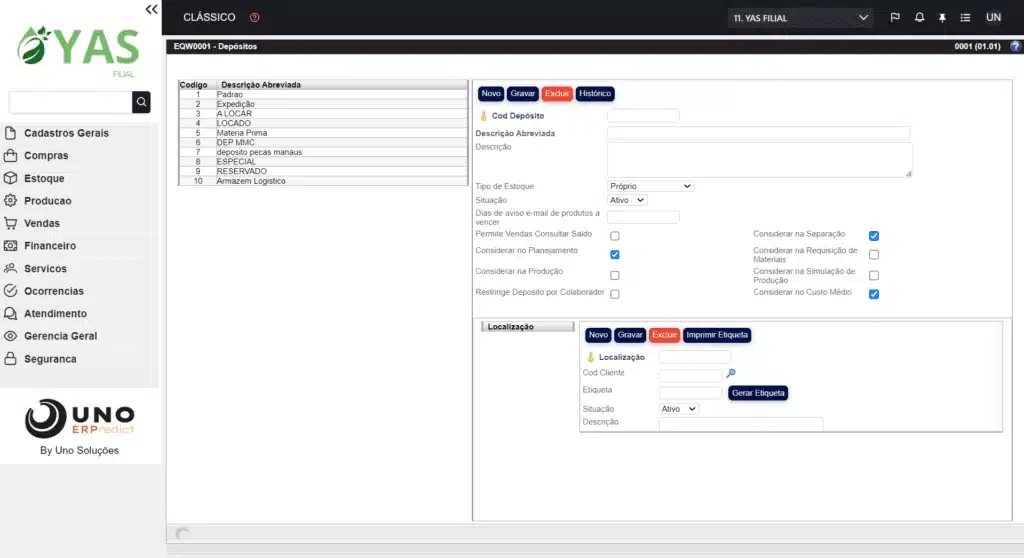The width and height of the screenshot is (1024, 558).
Task: Click the Cod Cliente input field
Action: click(690, 376)
